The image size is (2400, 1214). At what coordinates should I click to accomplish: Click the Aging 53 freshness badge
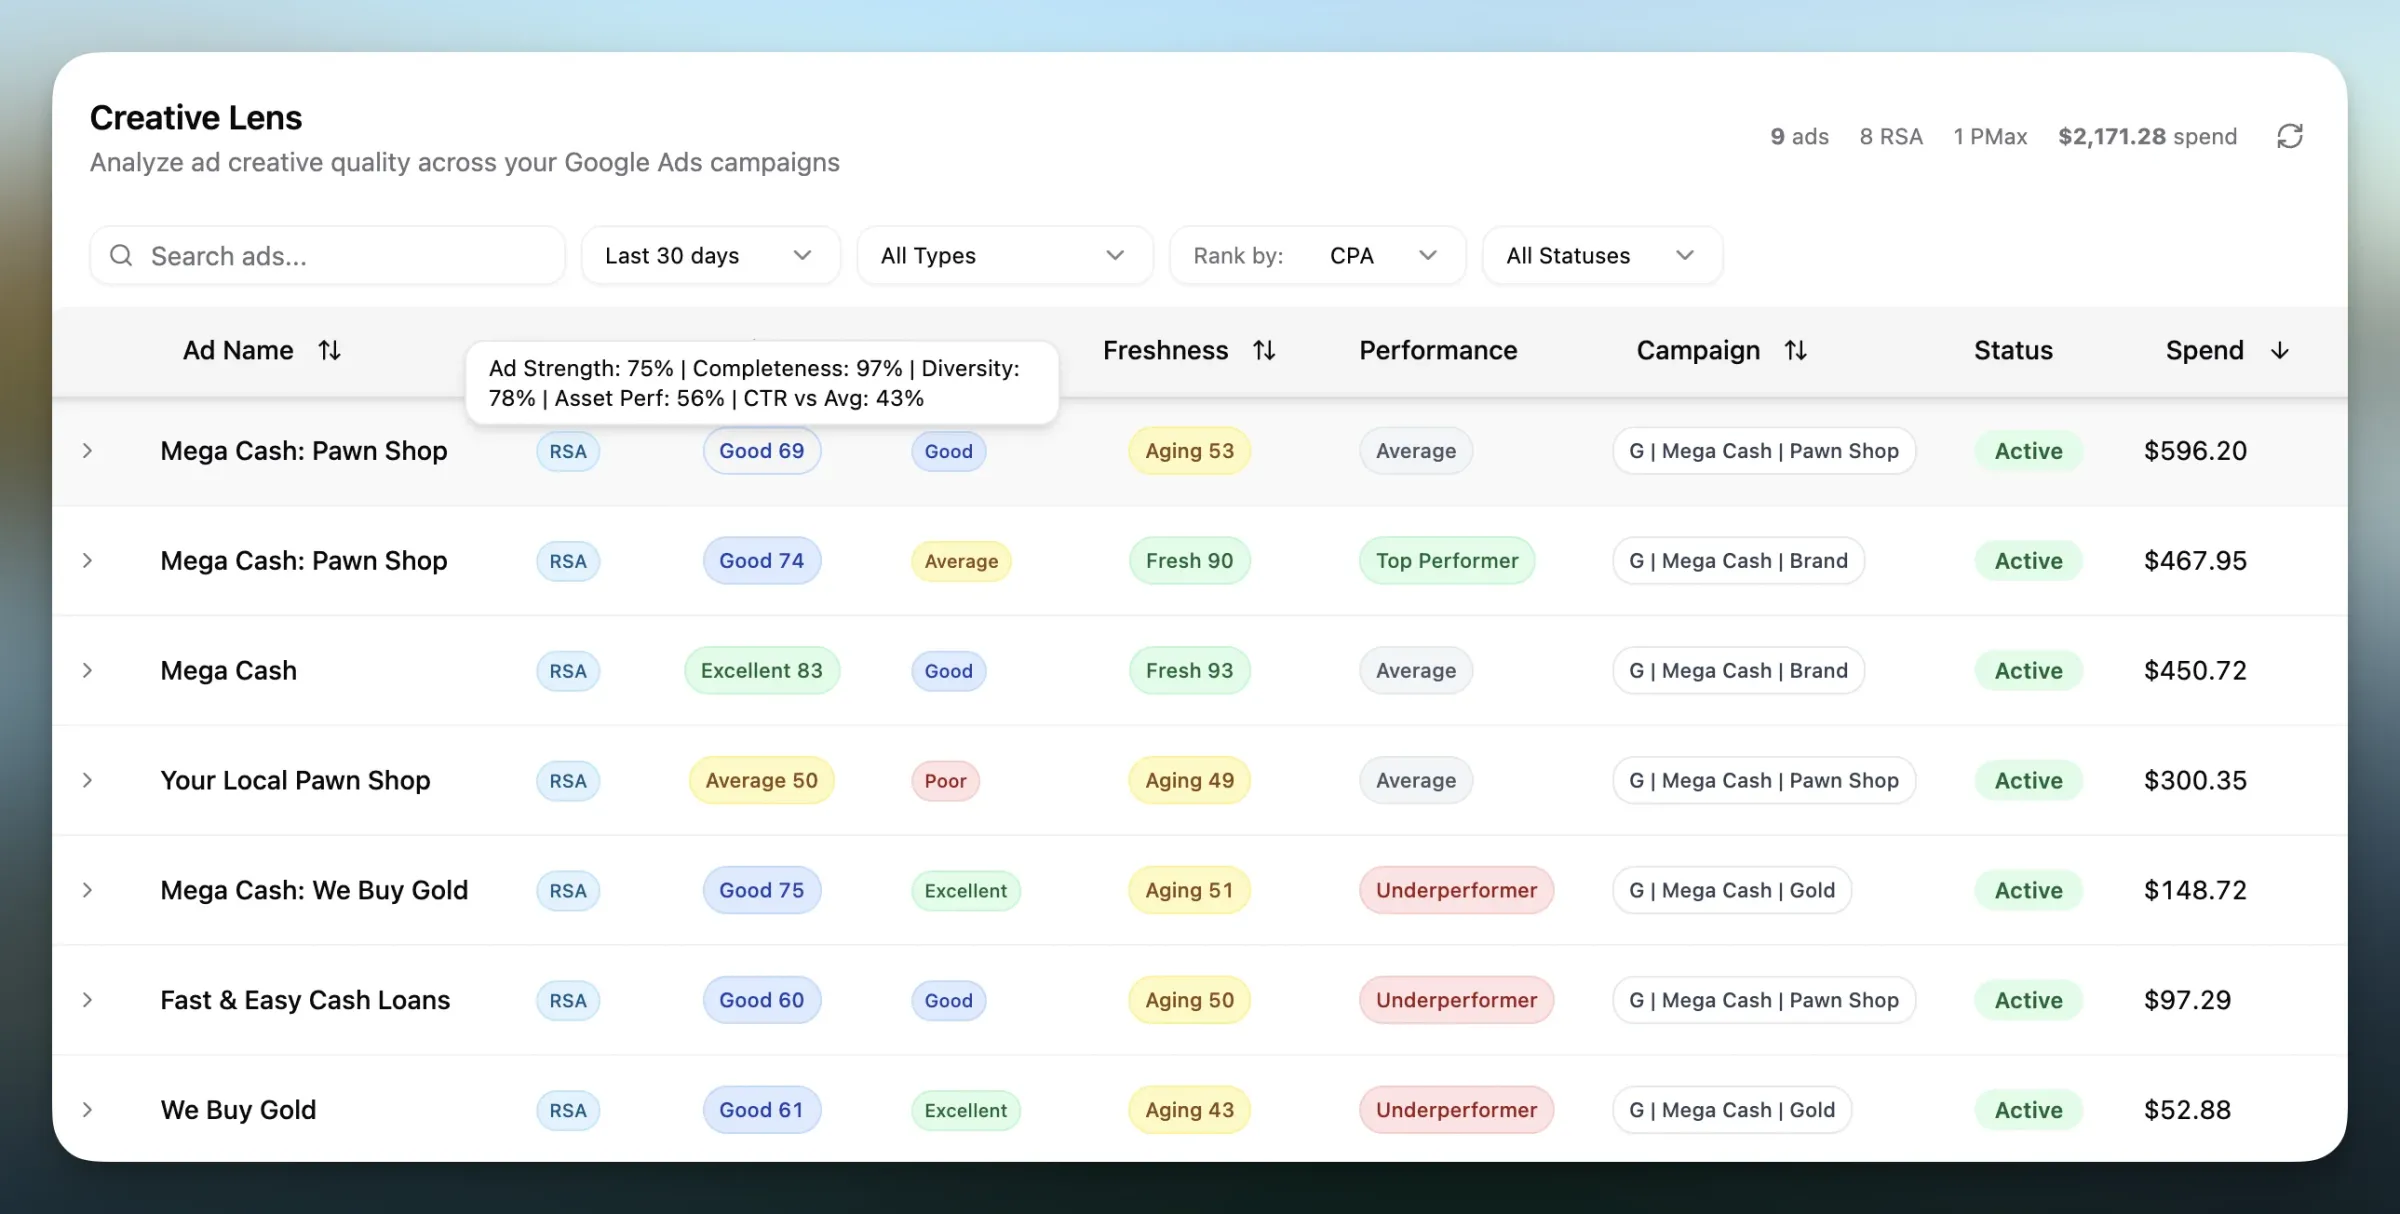(x=1189, y=451)
